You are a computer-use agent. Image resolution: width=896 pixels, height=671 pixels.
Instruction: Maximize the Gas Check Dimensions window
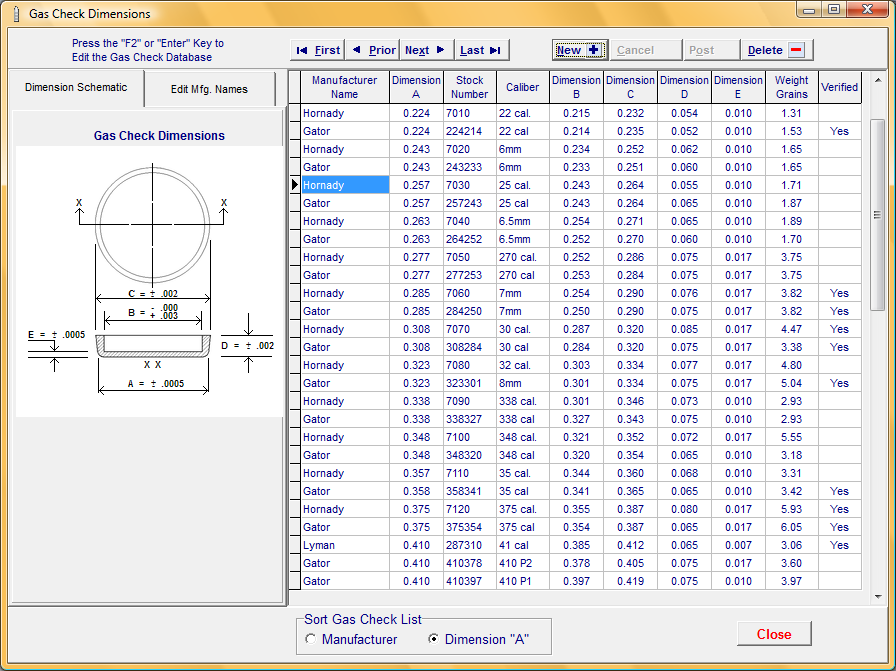[834, 10]
